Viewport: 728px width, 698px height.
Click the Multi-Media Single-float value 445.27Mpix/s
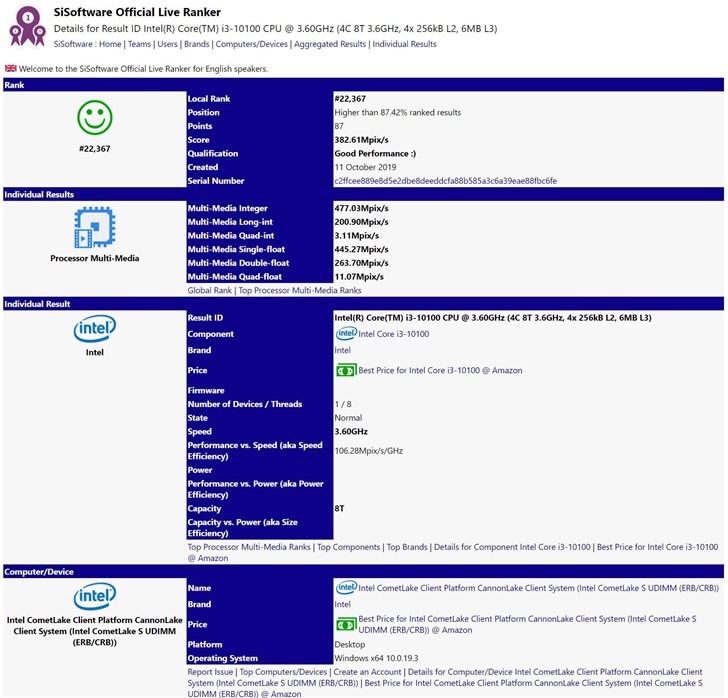coord(362,249)
